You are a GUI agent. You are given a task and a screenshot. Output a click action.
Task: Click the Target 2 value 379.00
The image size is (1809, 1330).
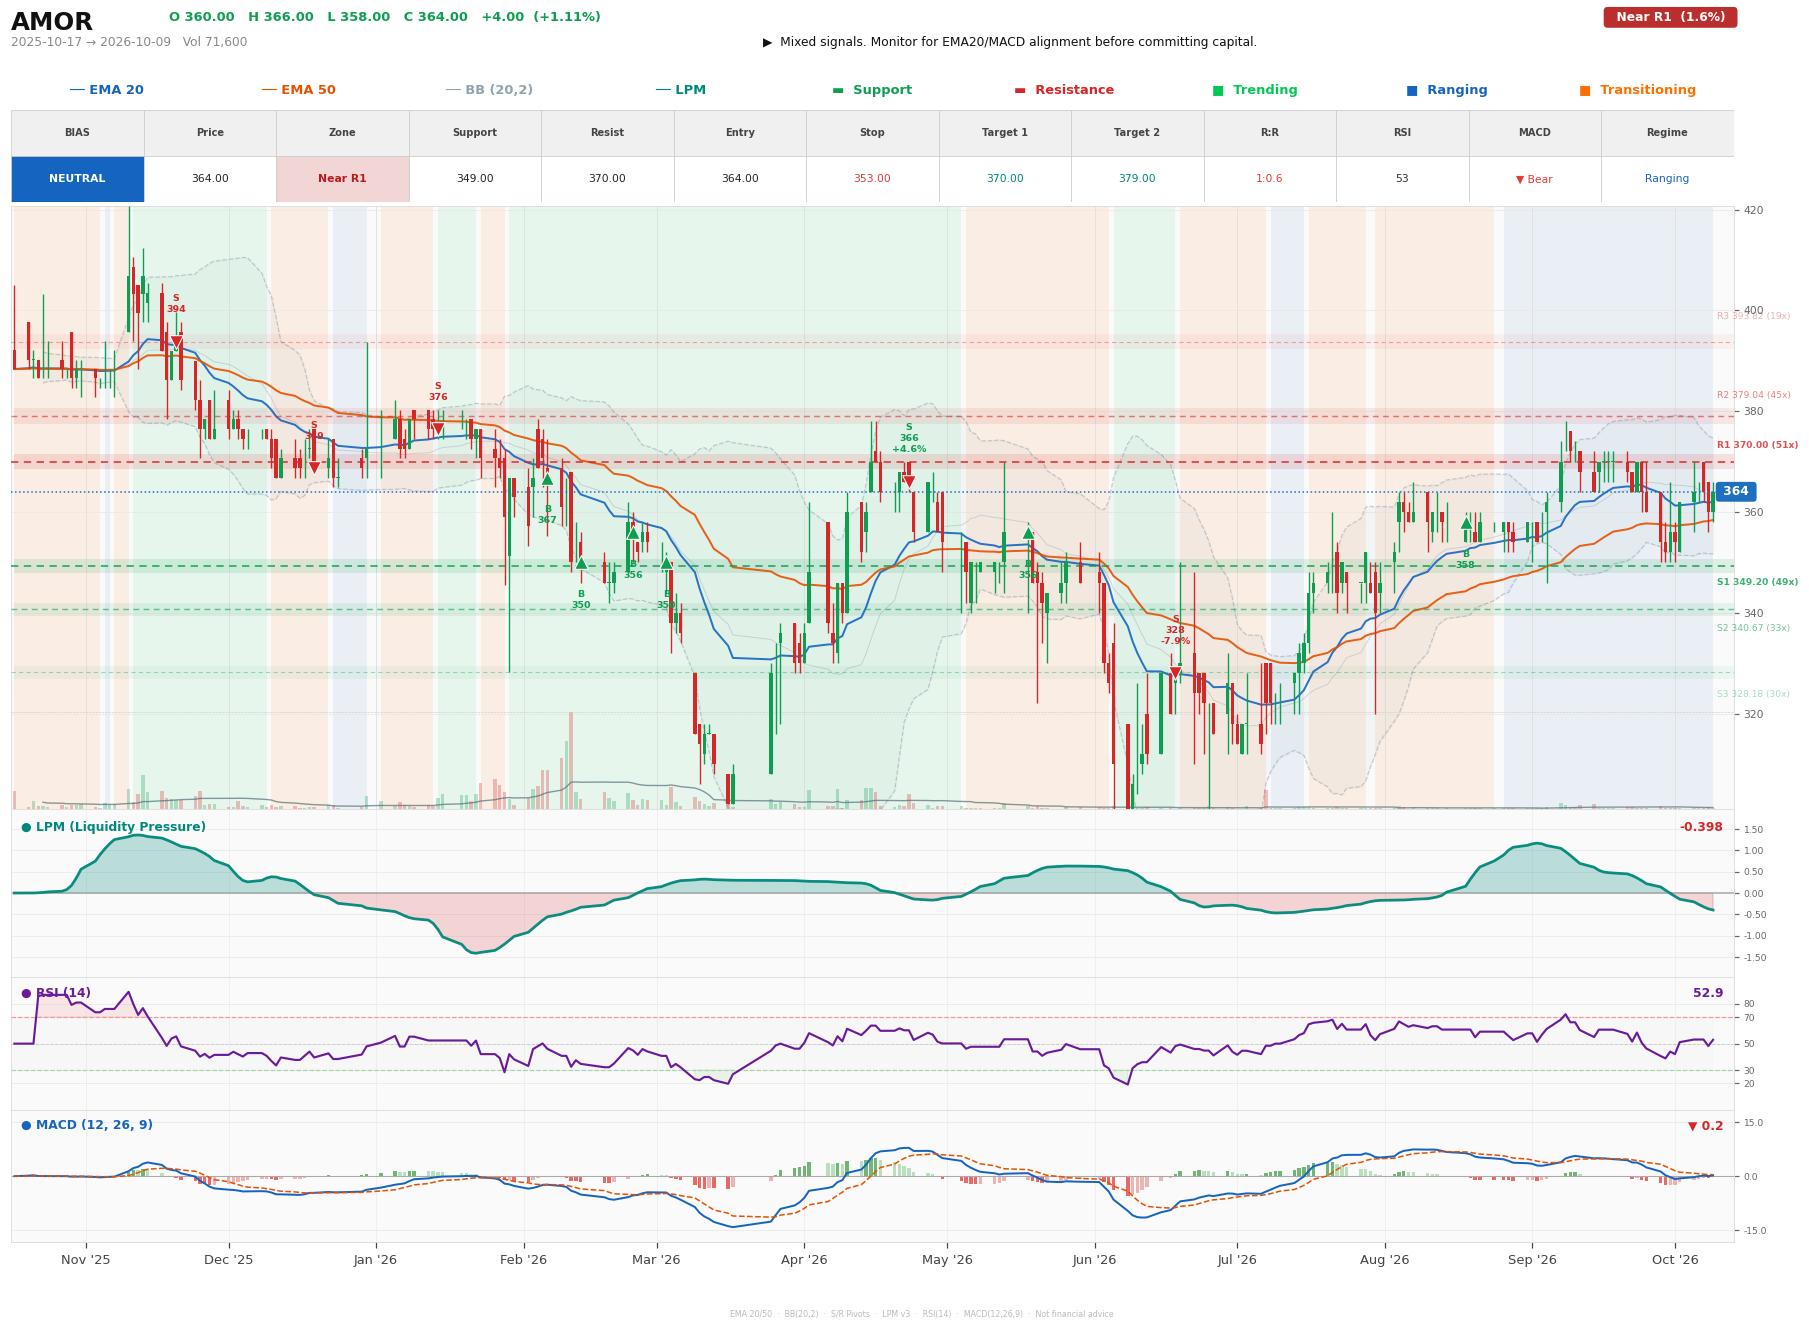[1137, 179]
